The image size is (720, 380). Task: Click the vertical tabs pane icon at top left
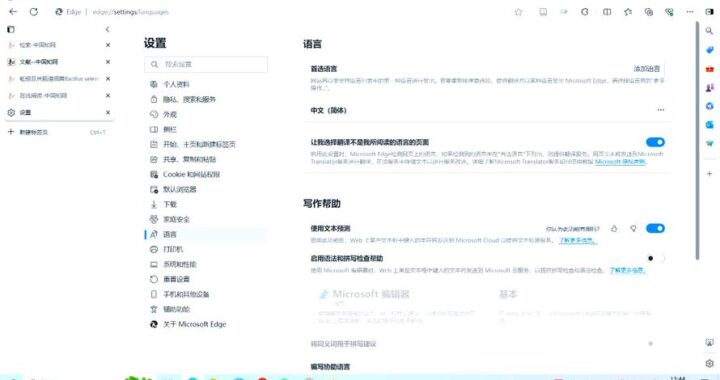pyautogui.click(x=11, y=29)
